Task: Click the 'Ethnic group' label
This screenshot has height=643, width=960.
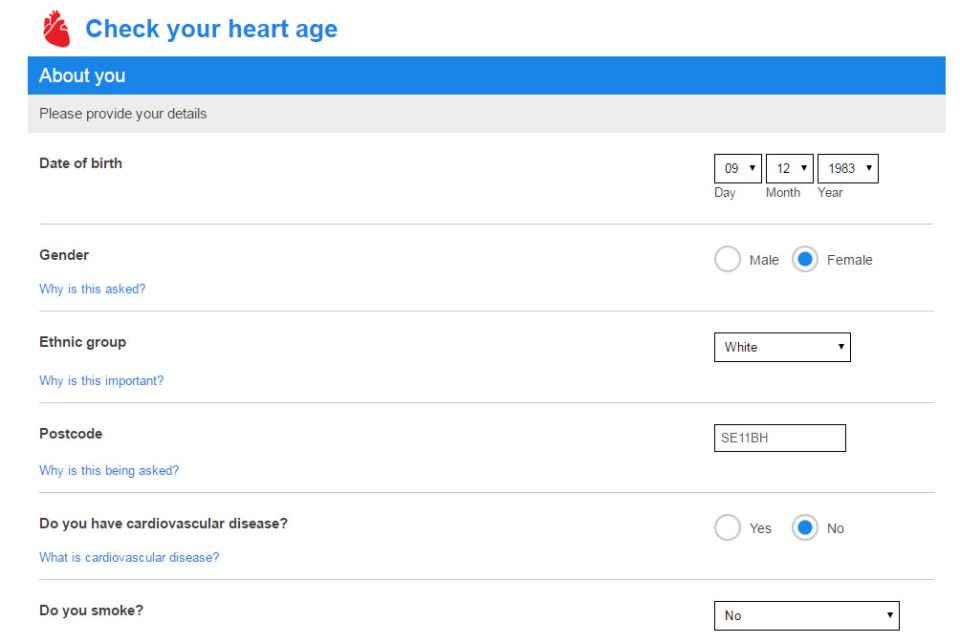Action: 83,342
